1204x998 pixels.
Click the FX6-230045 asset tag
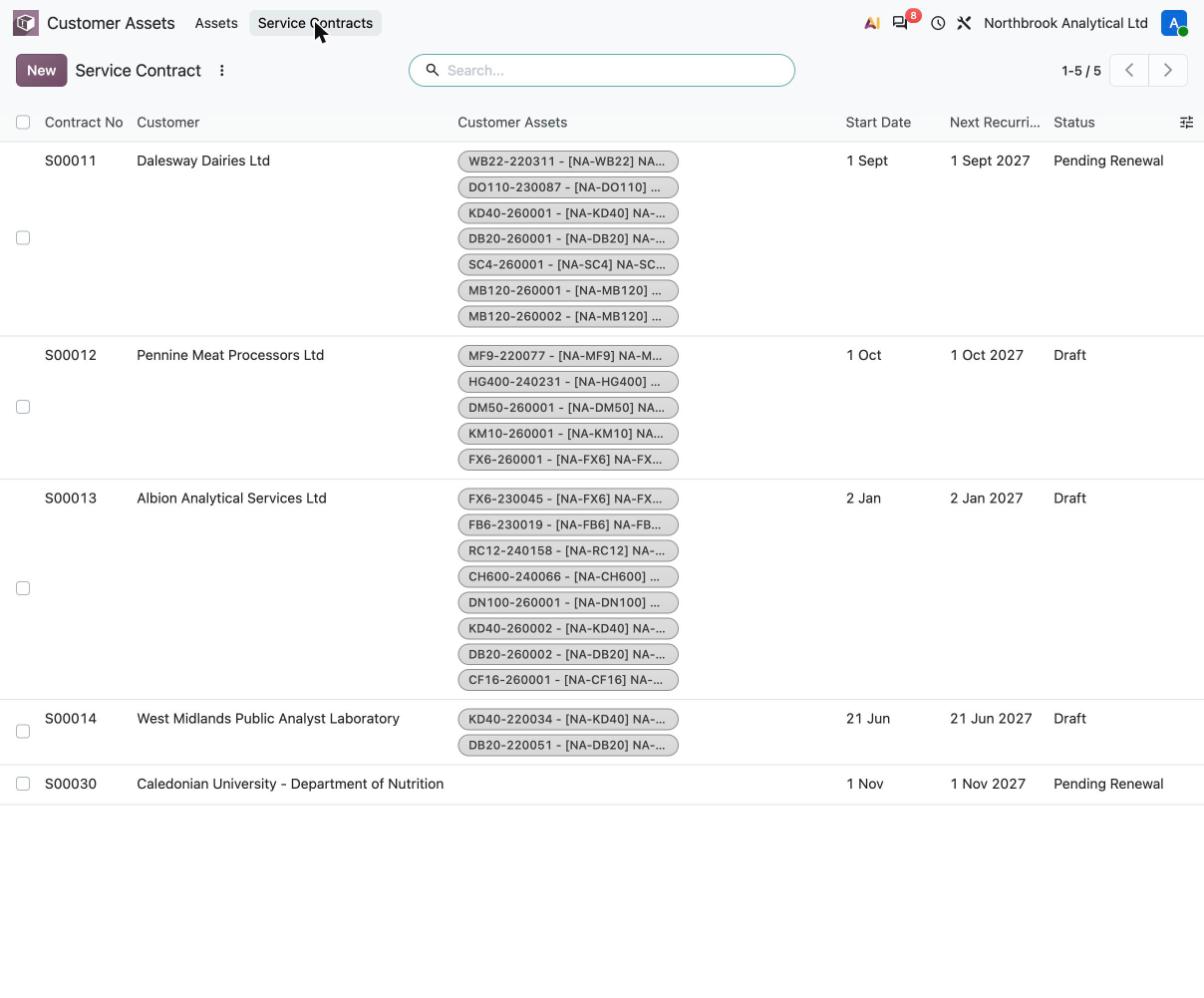click(x=568, y=499)
